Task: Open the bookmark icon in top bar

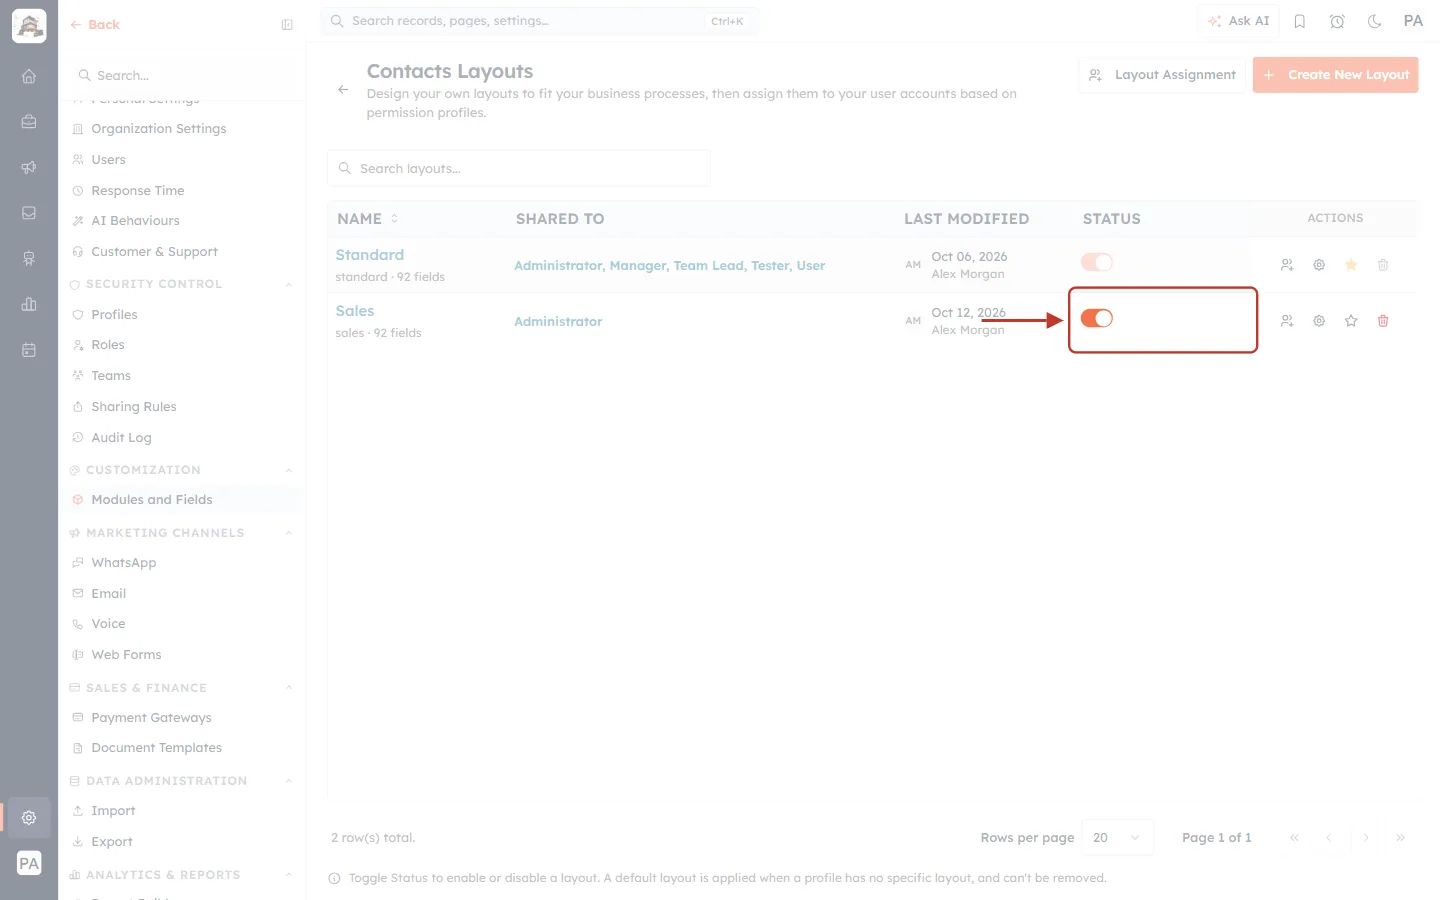Action: coord(1300,21)
